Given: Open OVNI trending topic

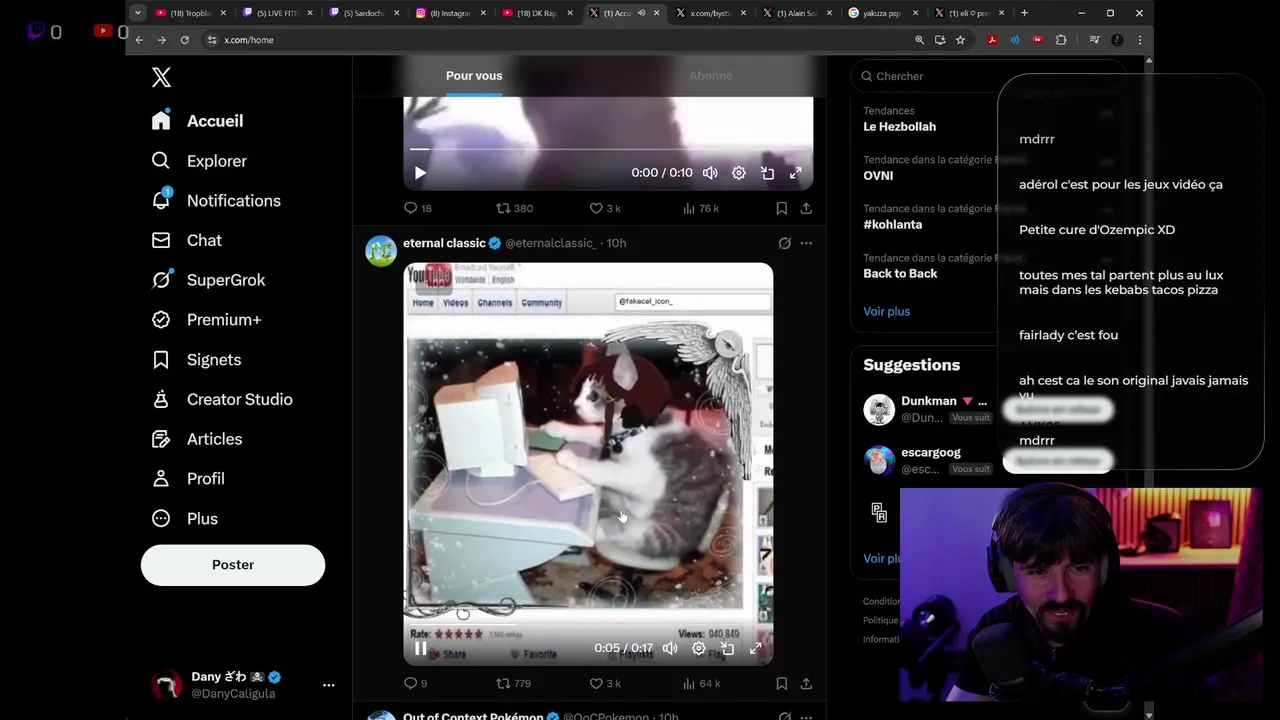Looking at the screenshot, I should click(878, 175).
